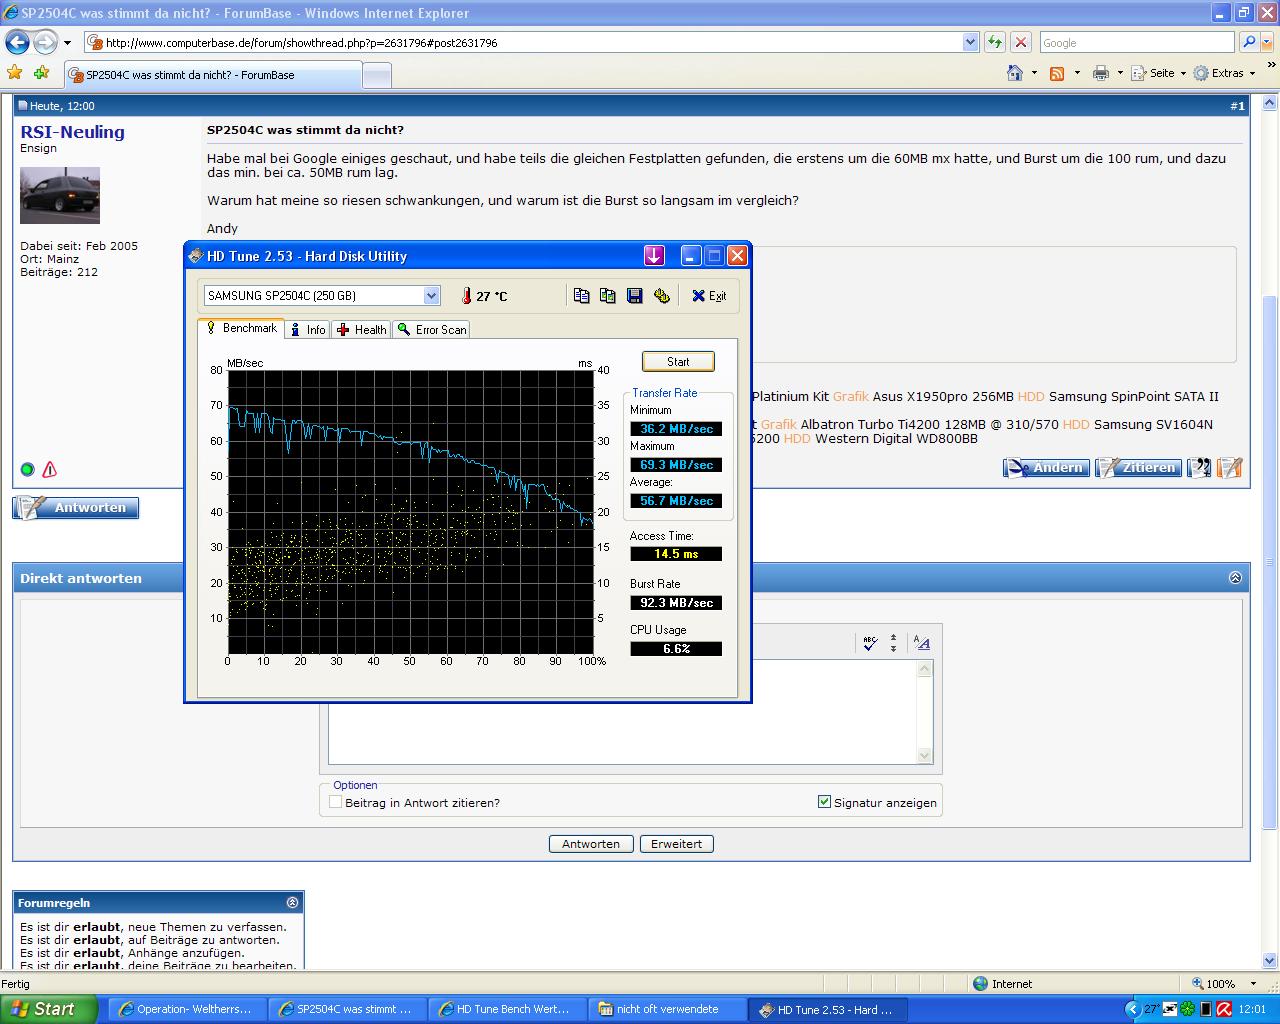Expand the Print dropdown arrow
The width and height of the screenshot is (1280, 1024).
pyautogui.click(x=1120, y=73)
